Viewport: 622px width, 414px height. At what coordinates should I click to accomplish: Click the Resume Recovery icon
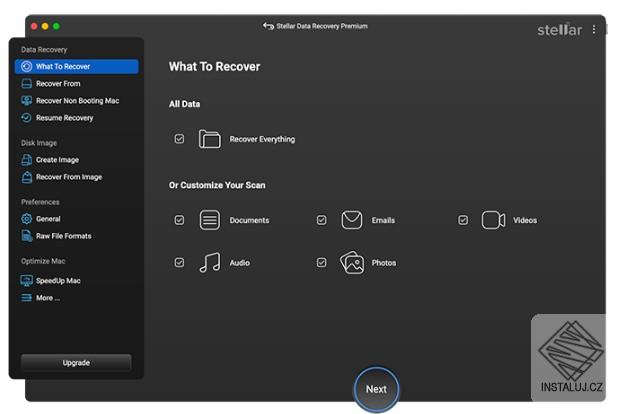tap(27, 118)
